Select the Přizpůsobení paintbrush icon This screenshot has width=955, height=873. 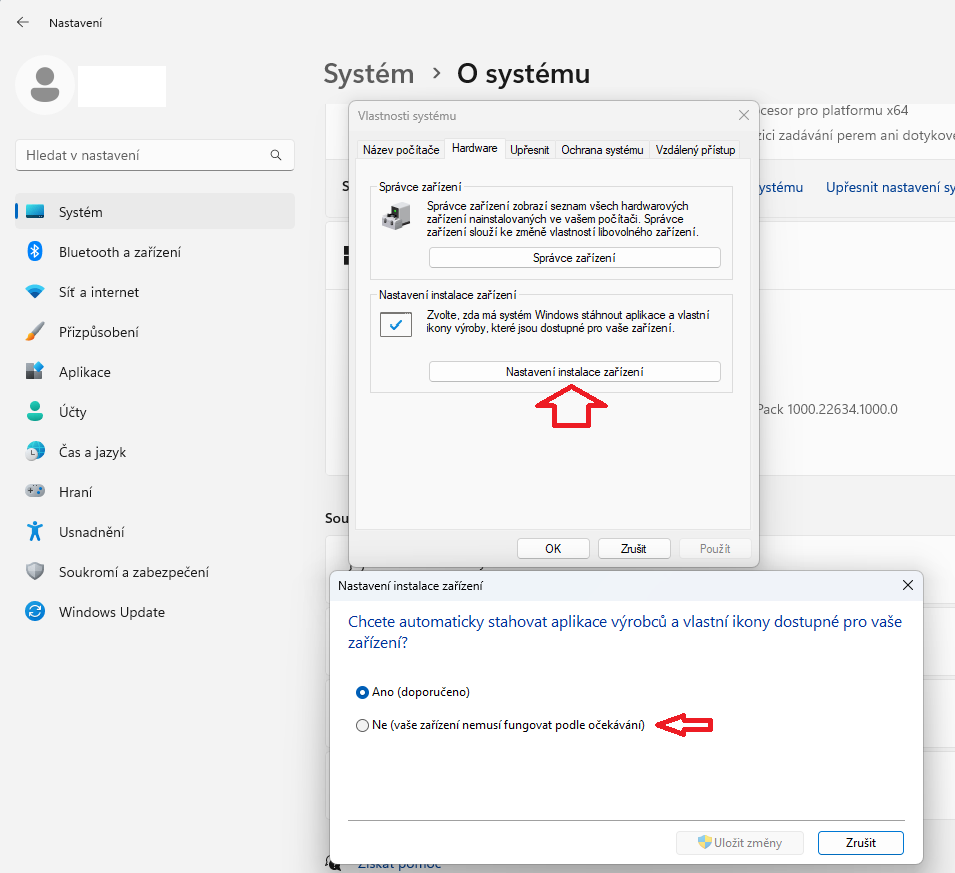click(x=35, y=332)
